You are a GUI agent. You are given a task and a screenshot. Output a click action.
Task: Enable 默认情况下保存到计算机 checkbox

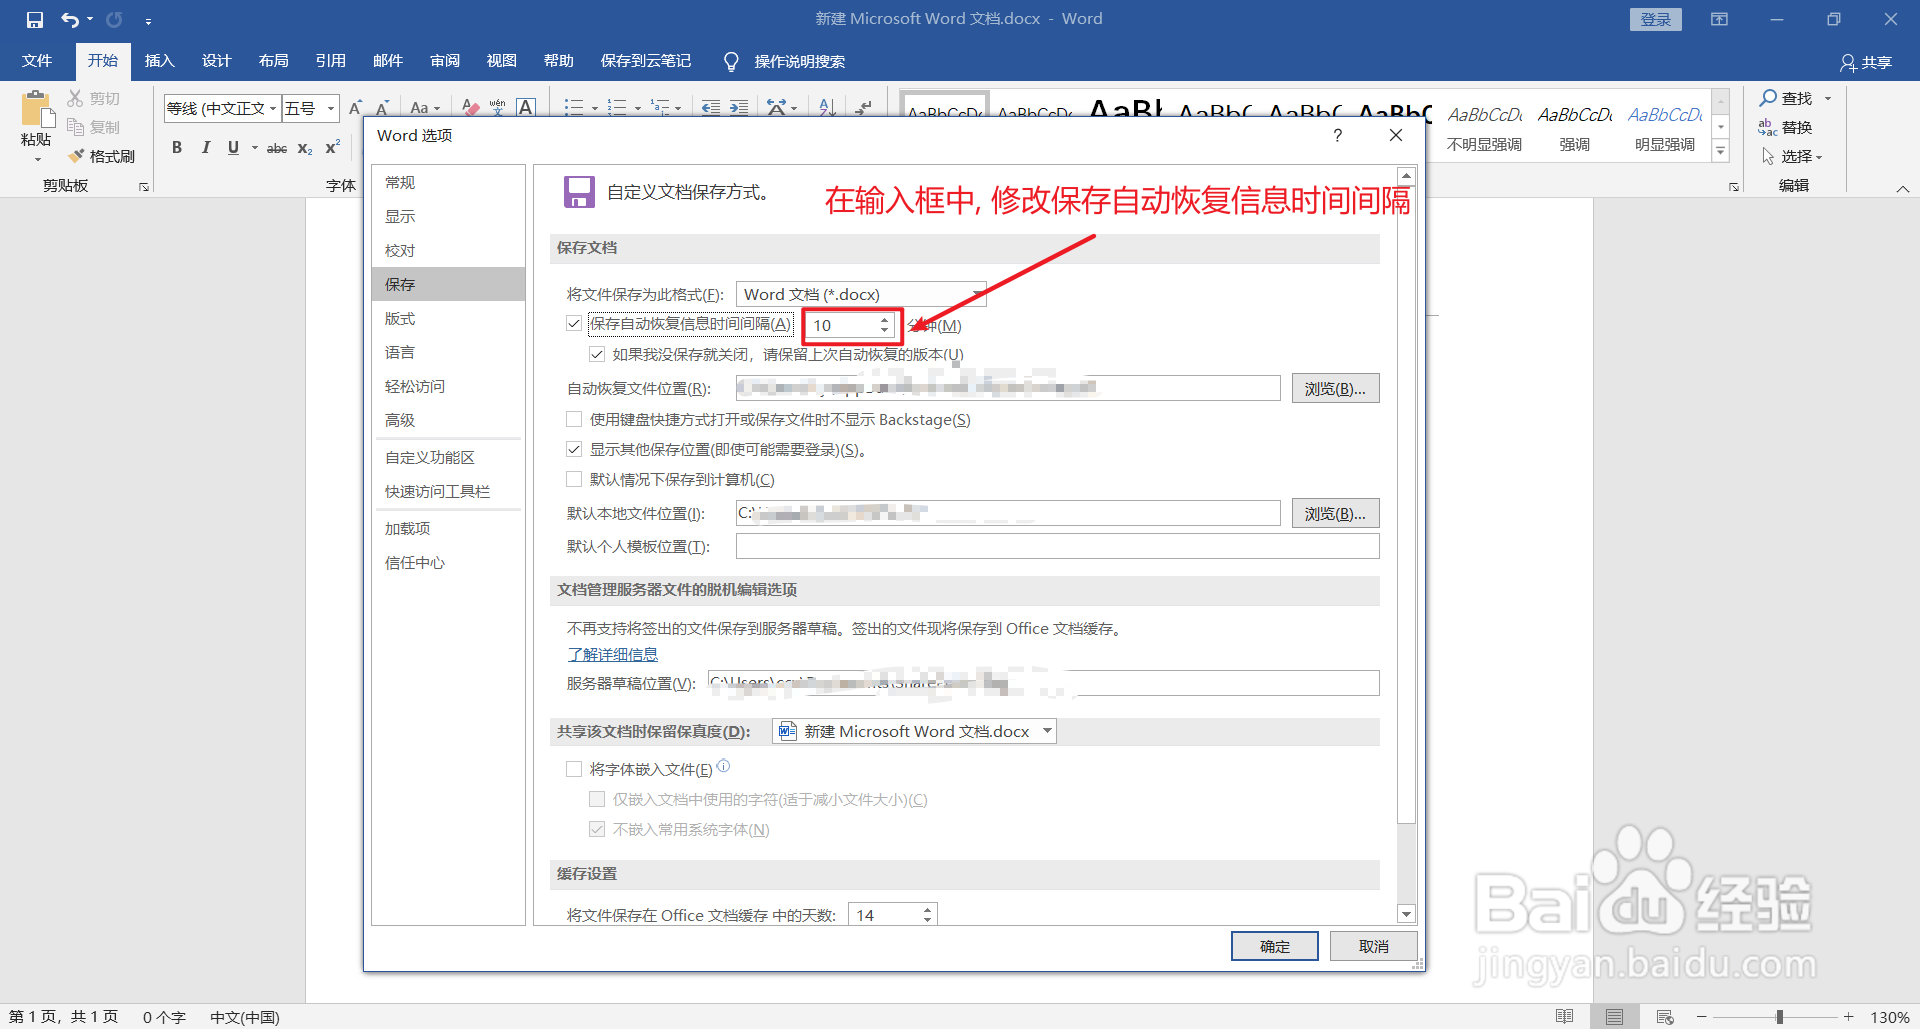pos(574,479)
